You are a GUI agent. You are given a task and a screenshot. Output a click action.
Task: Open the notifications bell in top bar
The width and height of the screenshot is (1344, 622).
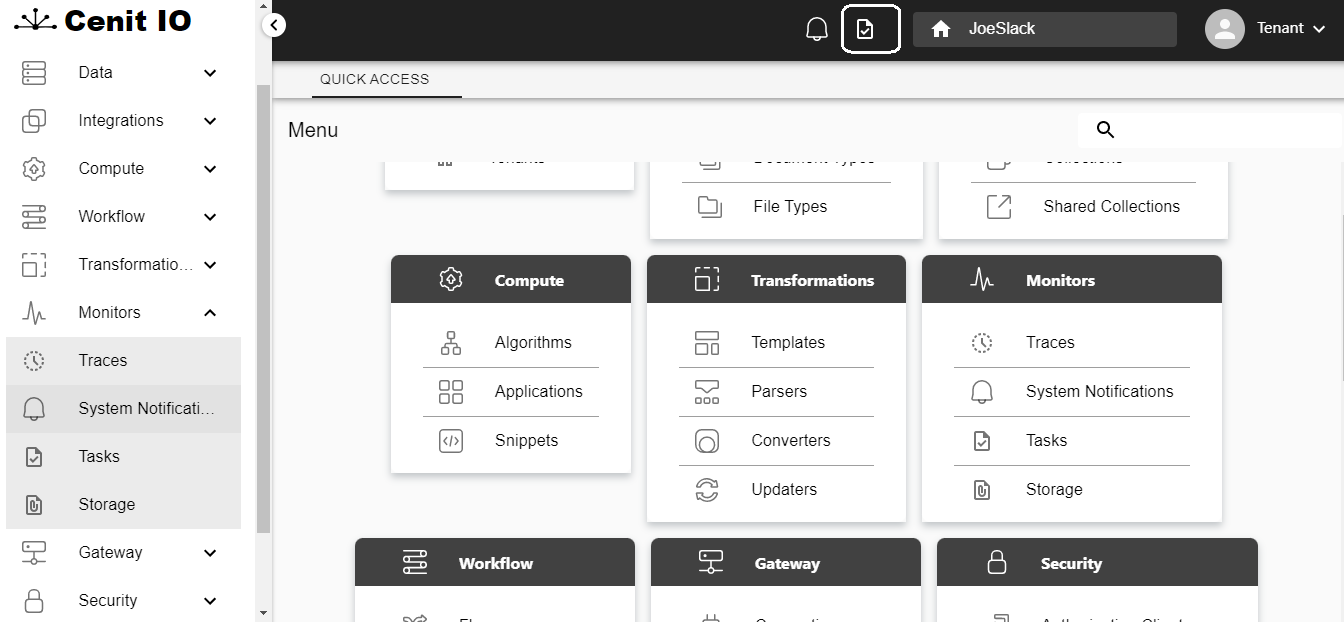[817, 29]
